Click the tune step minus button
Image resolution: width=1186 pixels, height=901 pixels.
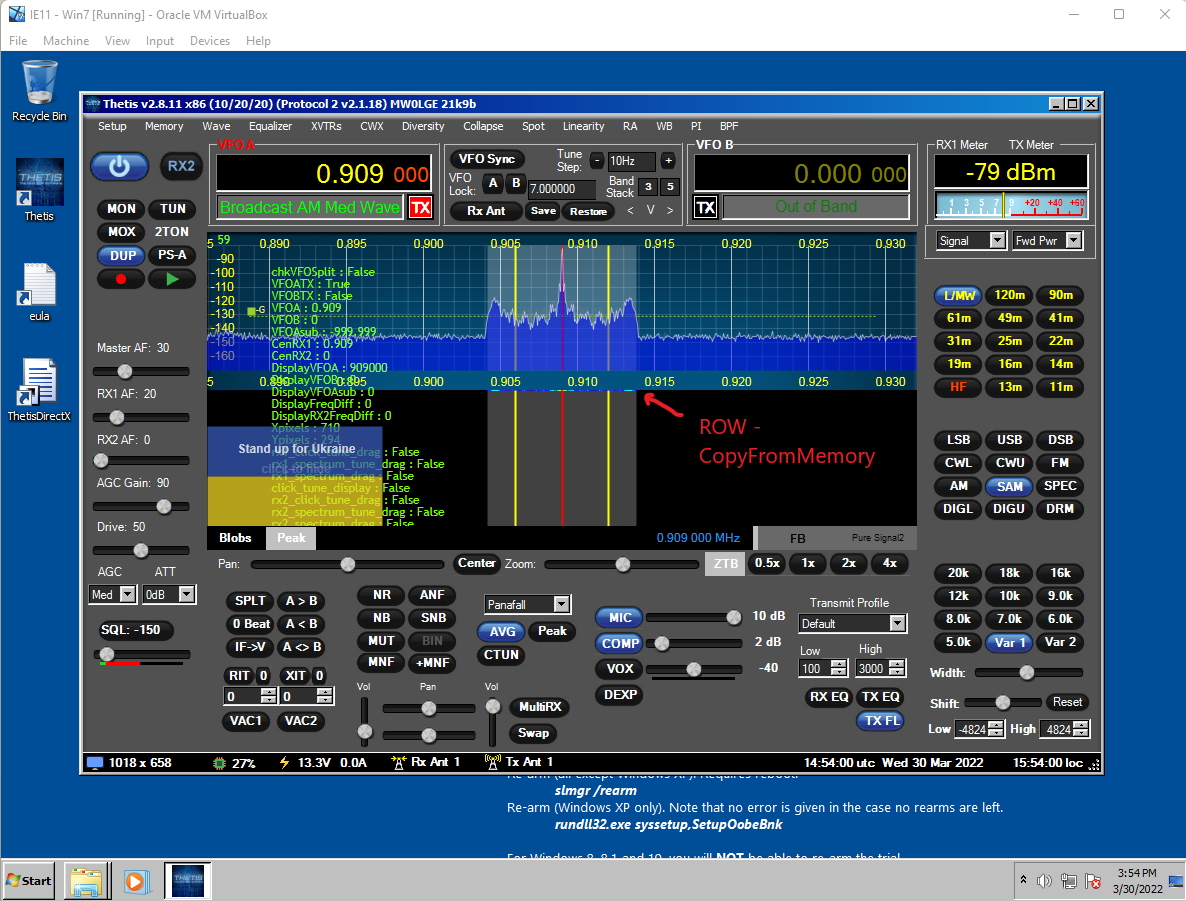[597, 161]
